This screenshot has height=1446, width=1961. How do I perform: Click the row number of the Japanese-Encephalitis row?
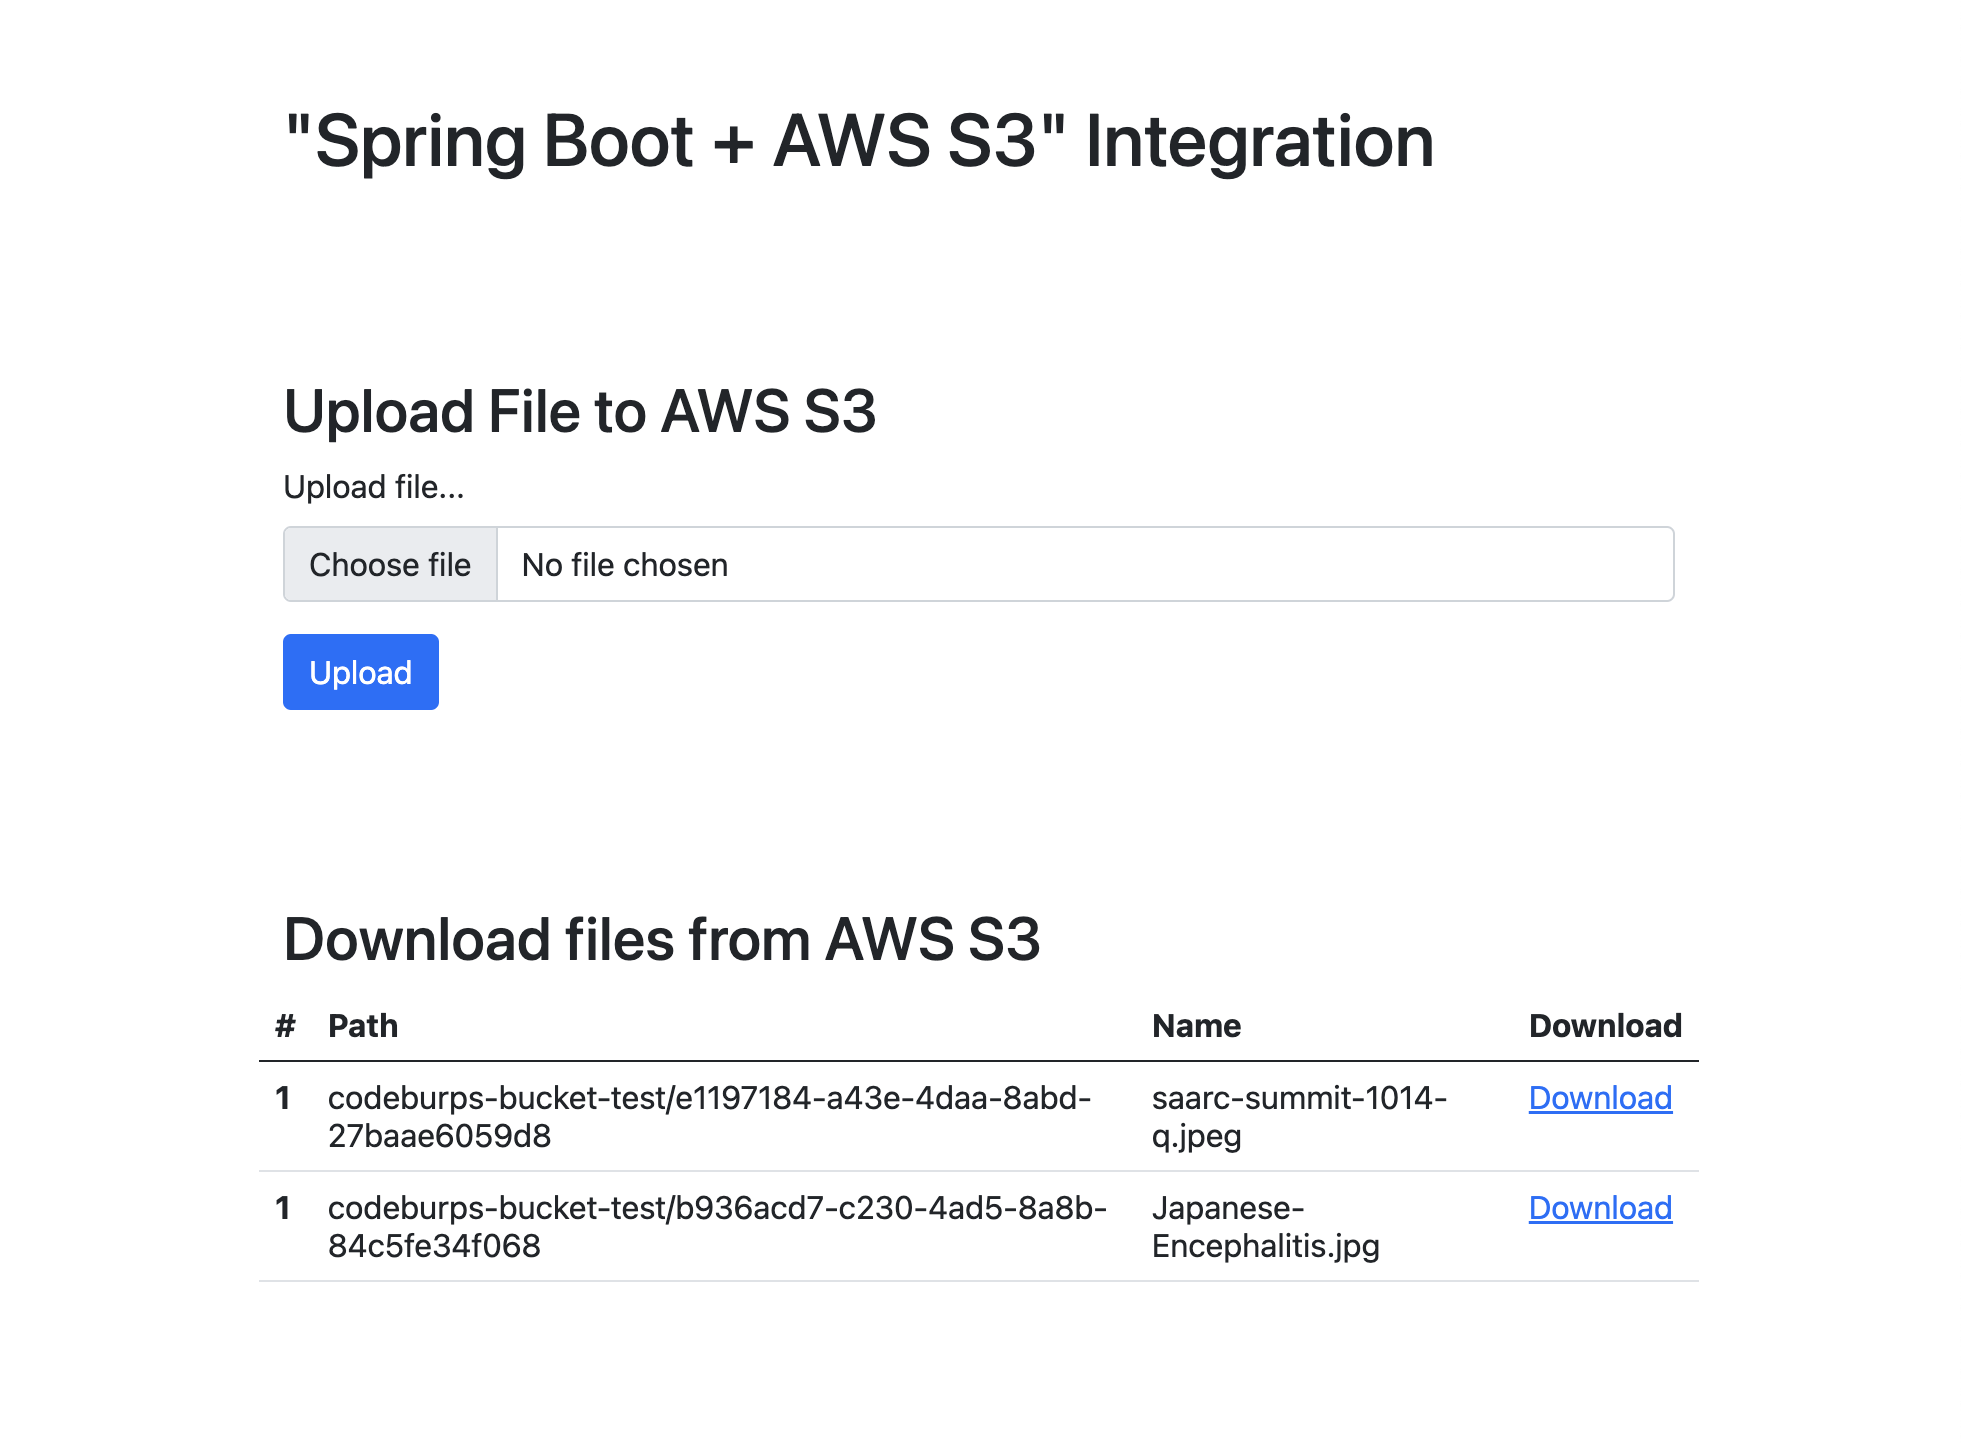point(283,1208)
